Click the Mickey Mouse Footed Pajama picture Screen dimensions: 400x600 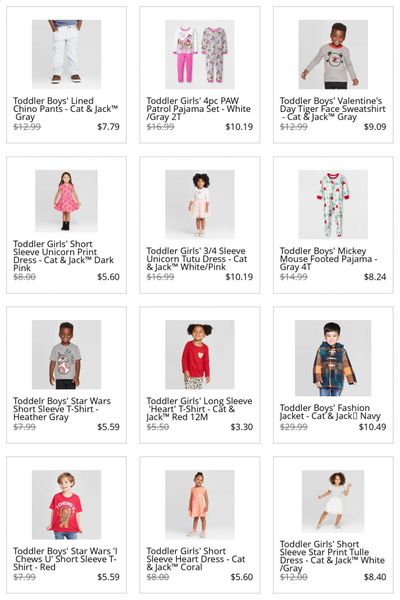pos(333,204)
